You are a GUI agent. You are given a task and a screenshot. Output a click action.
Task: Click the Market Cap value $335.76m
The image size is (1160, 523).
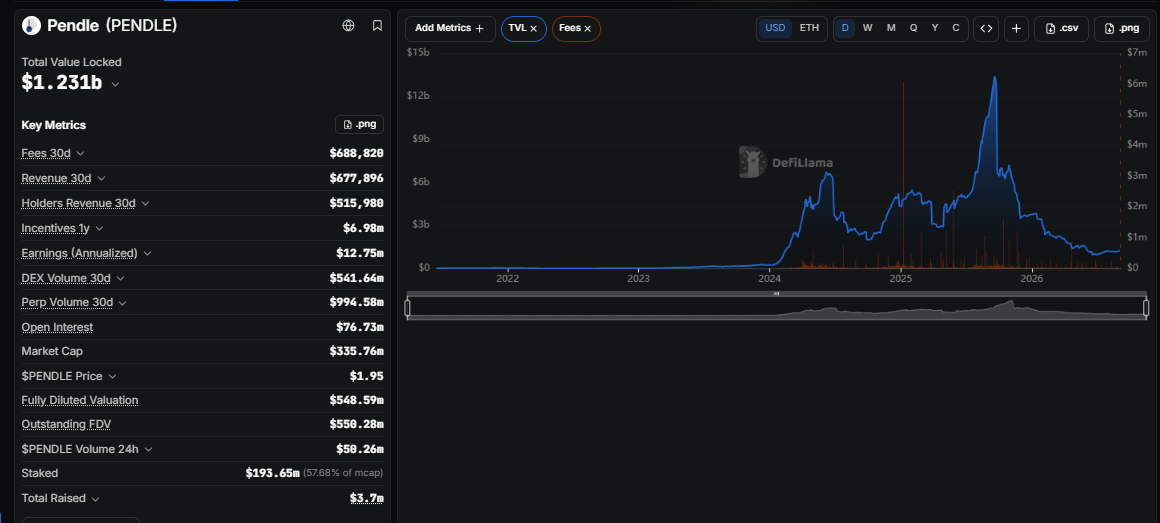[x=357, y=351]
